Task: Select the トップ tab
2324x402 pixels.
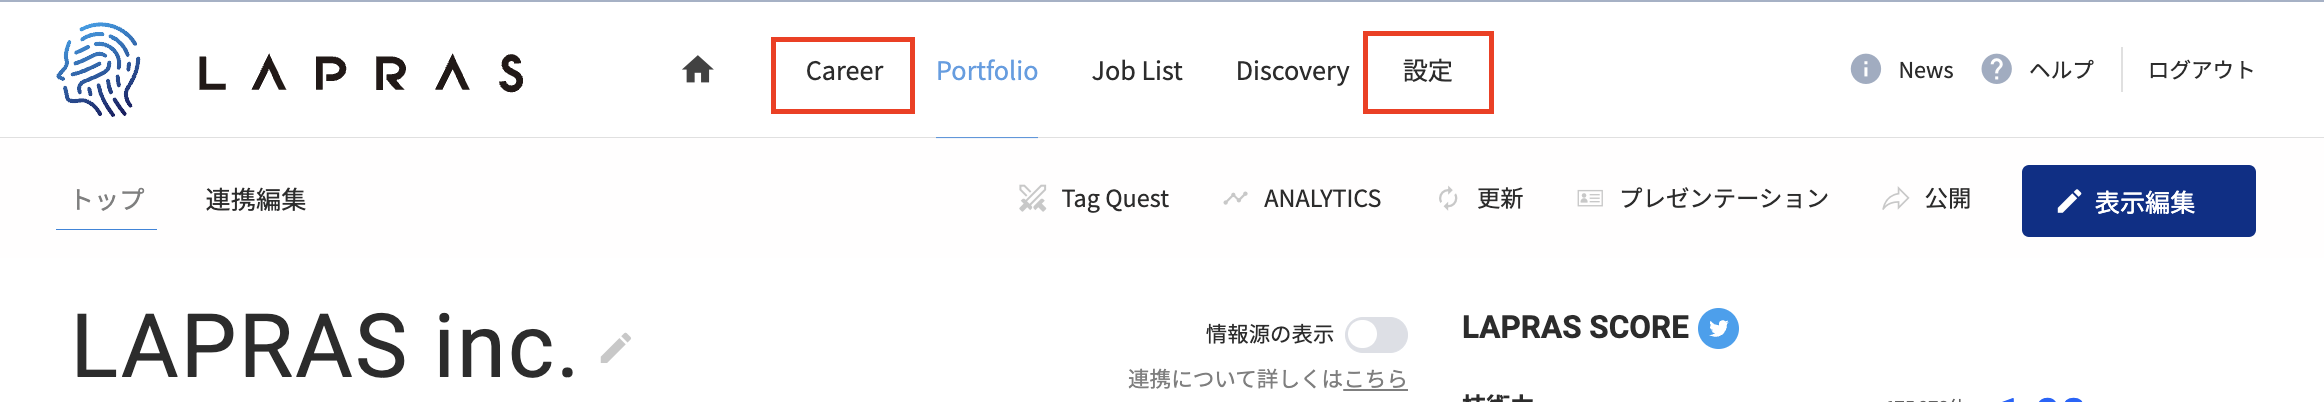Action: pyautogui.click(x=107, y=200)
